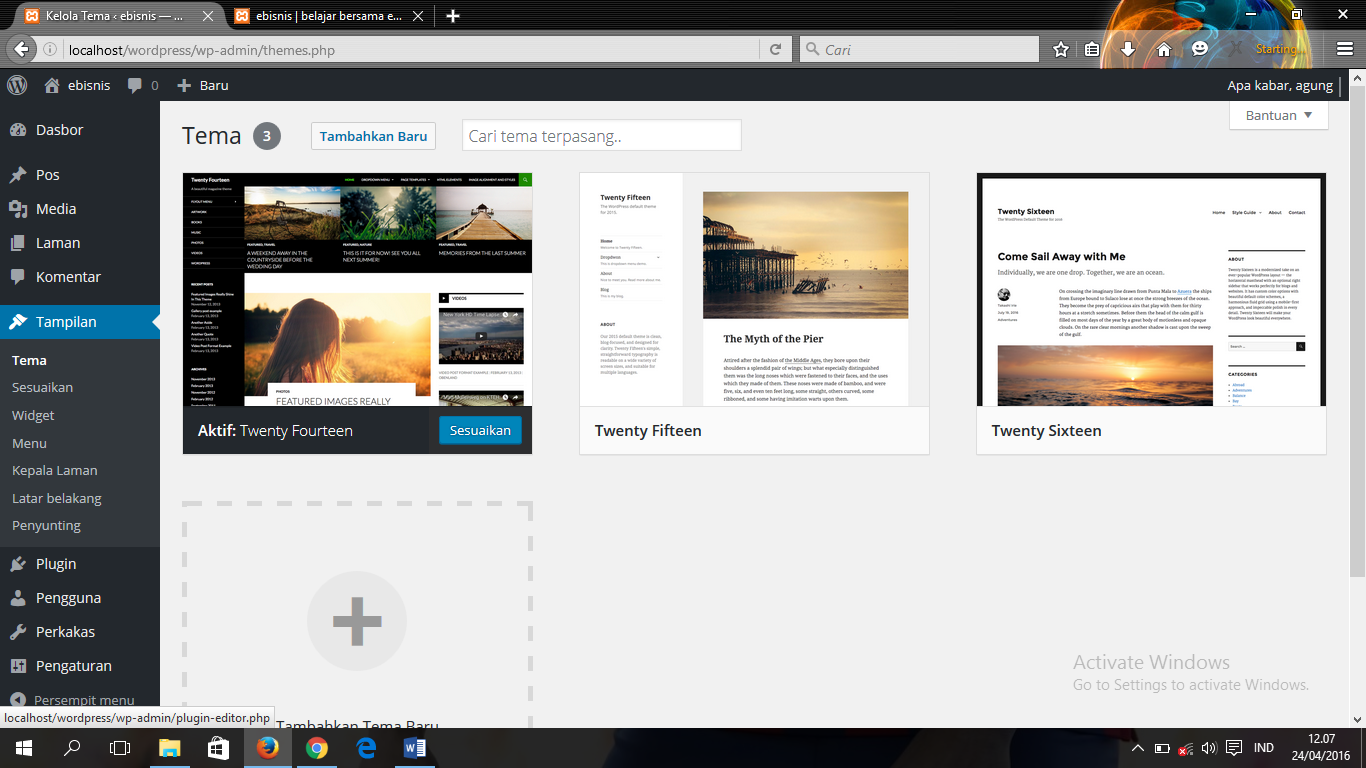Click the Tambahkan Baru button
Viewport: 1366px width, 768px height.
(x=373, y=136)
